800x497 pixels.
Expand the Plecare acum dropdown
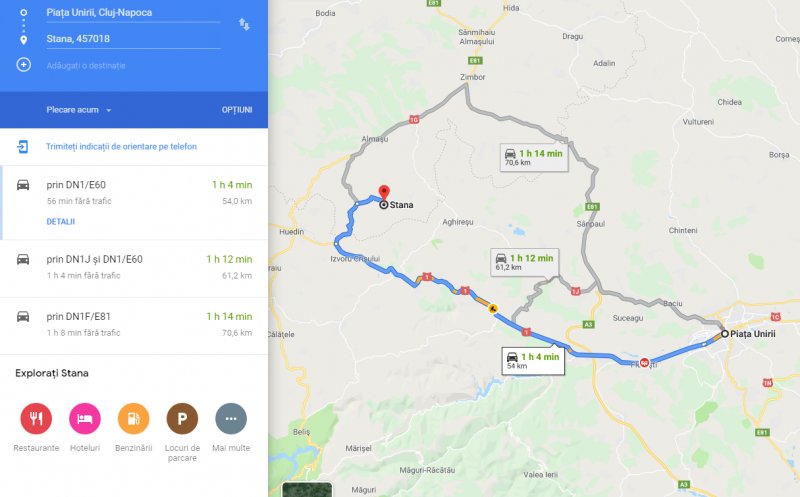coord(79,110)
